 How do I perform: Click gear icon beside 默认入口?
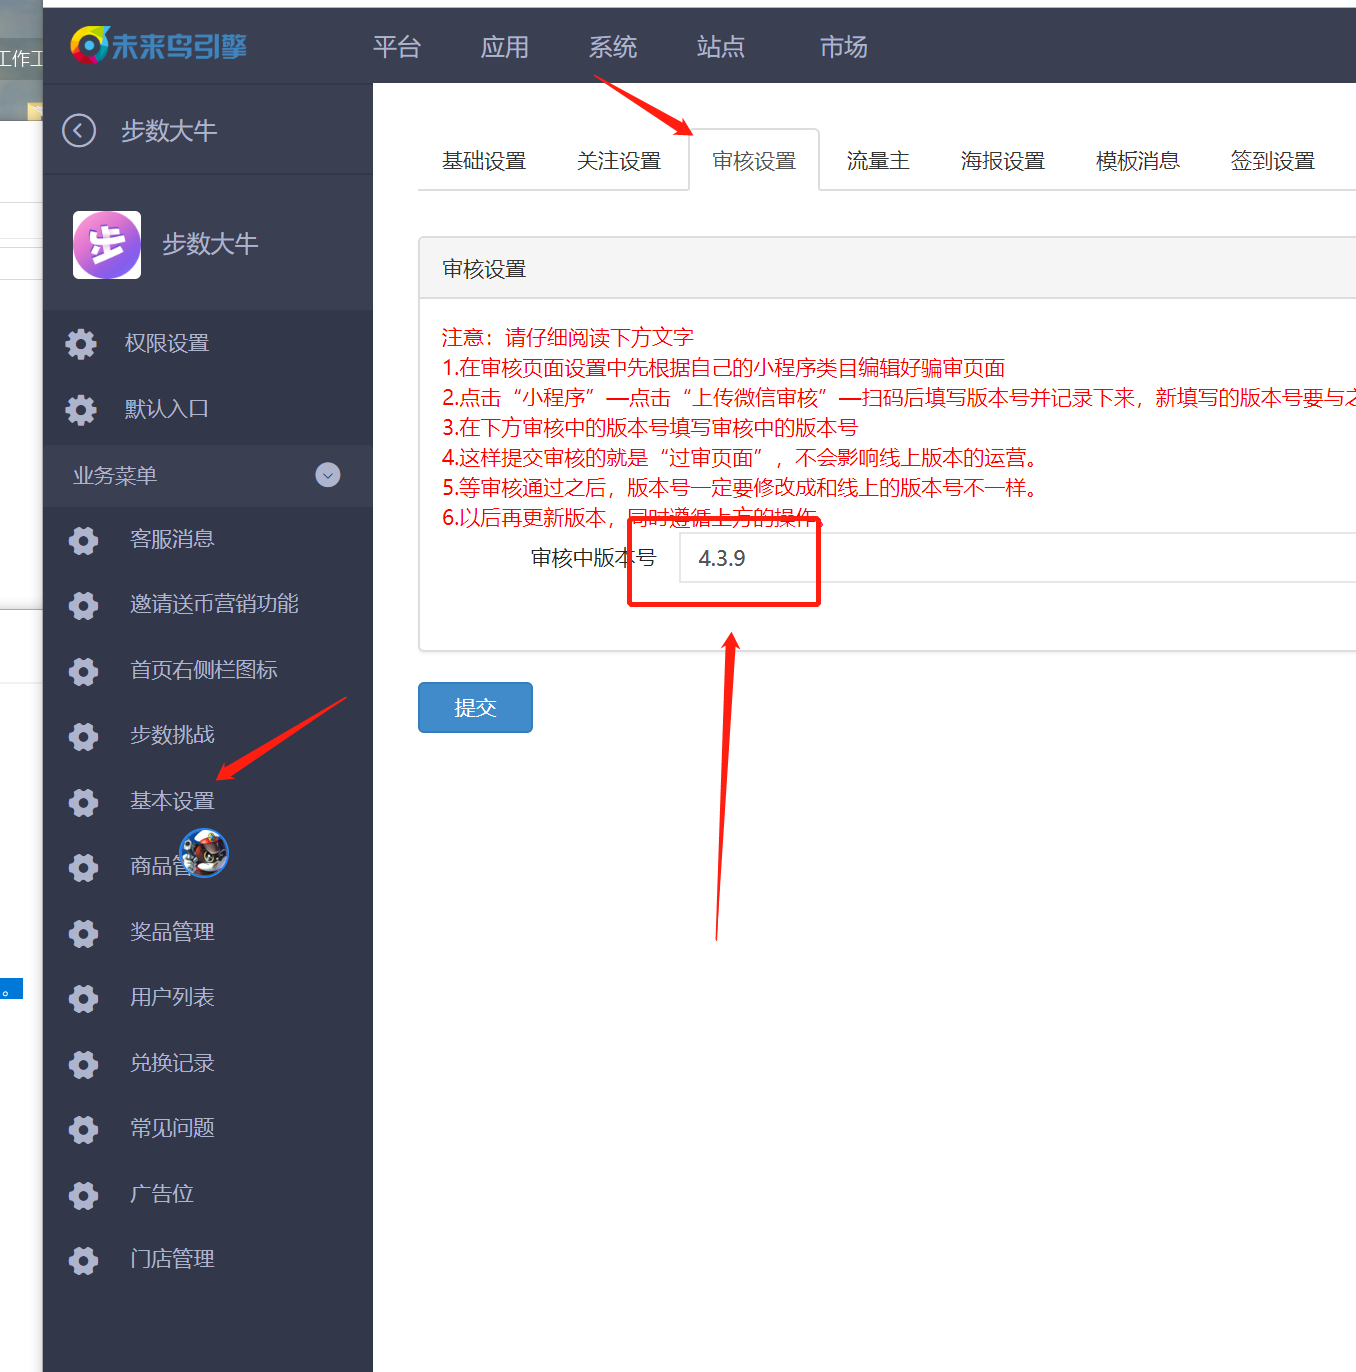(x=81, y=409)
